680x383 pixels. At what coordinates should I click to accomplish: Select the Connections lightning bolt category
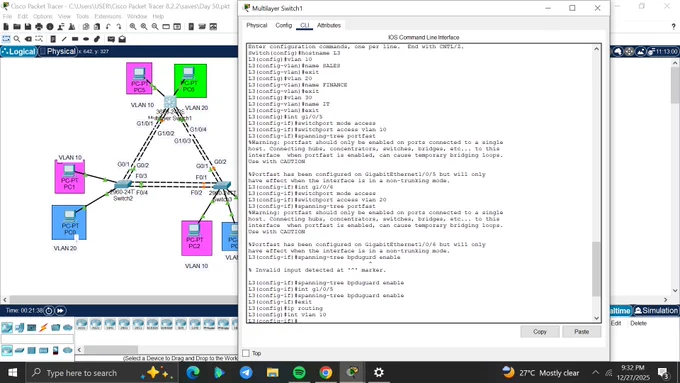pyautogui.click(x=43, y=327)
